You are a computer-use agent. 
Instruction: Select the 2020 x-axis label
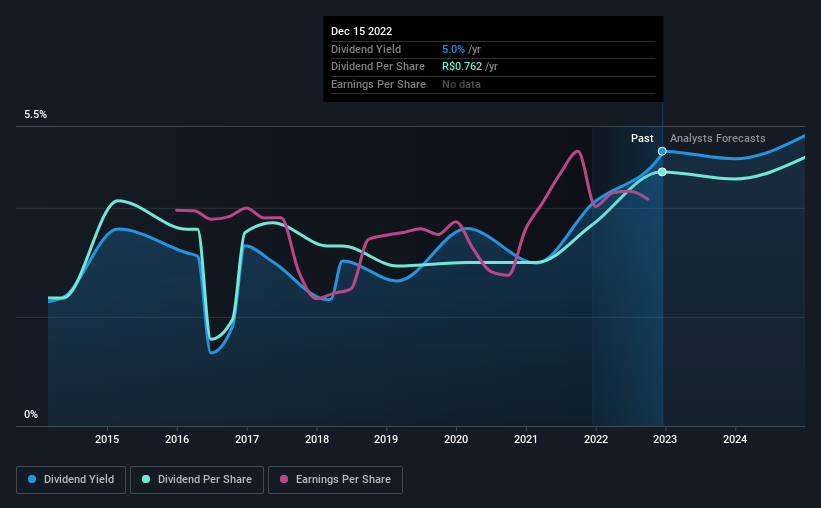[456, 439]
